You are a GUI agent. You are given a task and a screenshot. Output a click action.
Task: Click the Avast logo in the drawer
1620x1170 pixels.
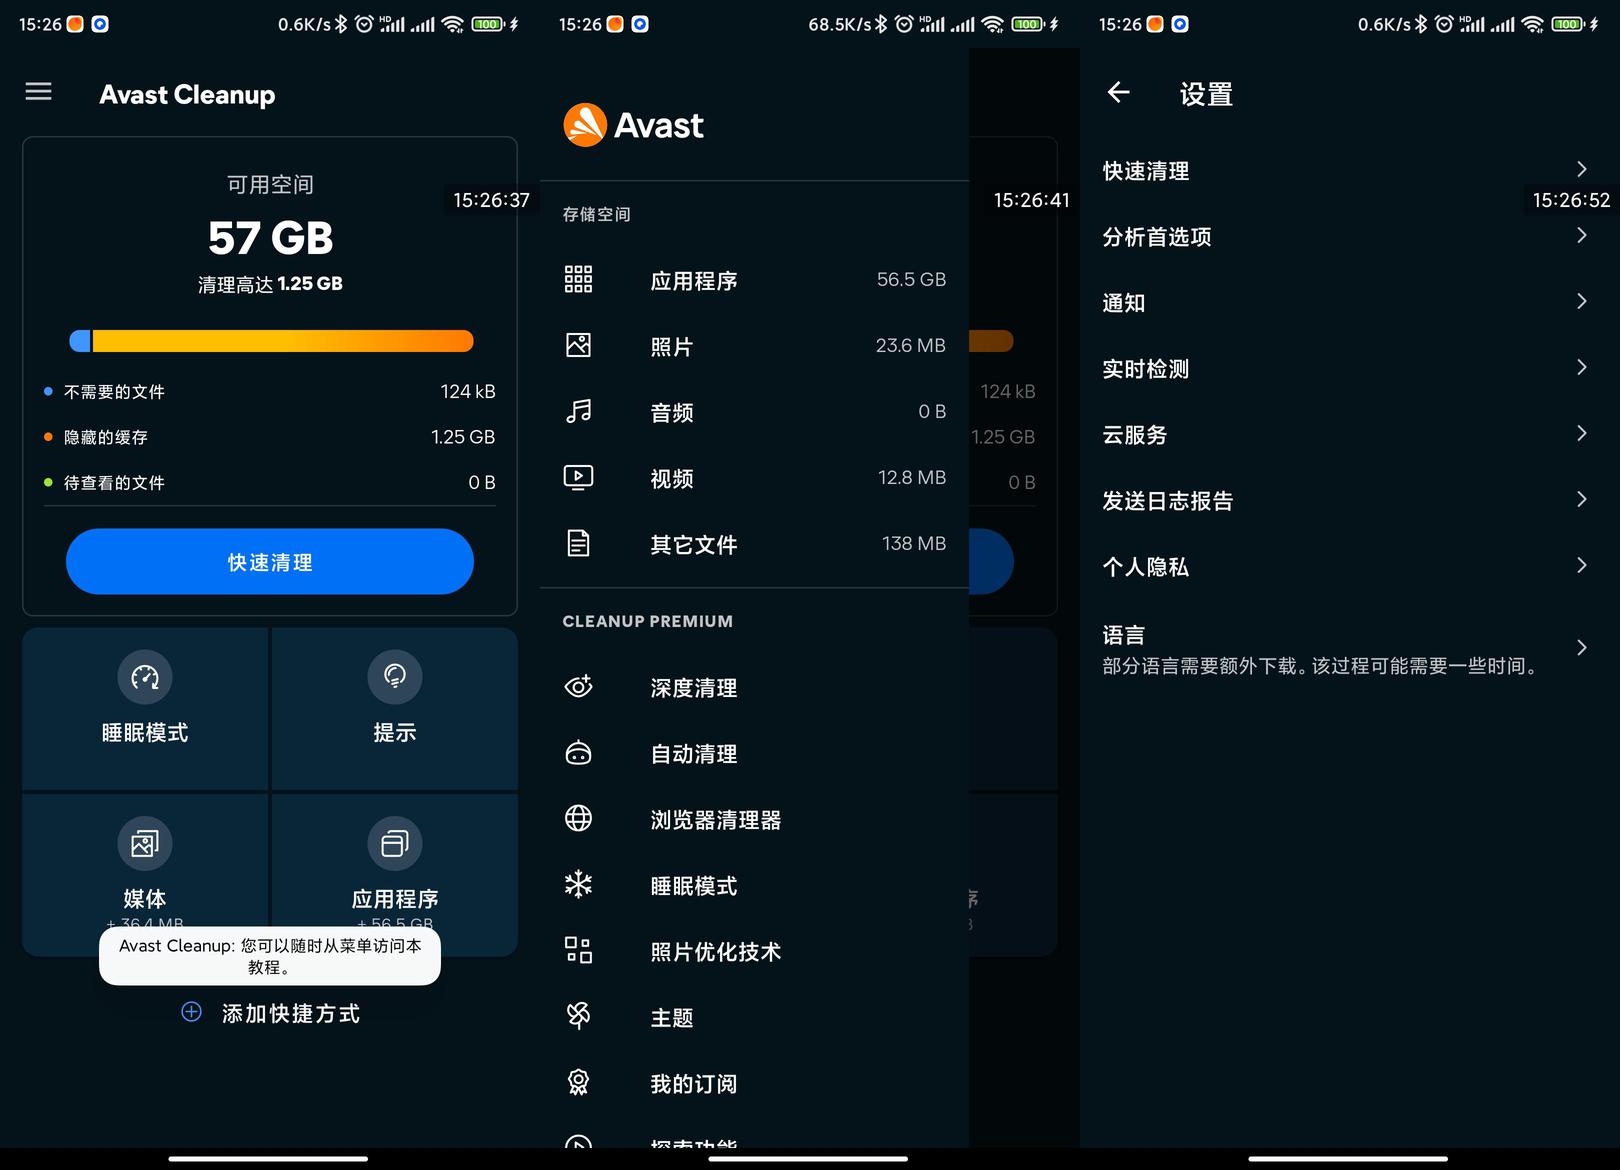coord(633,125)
